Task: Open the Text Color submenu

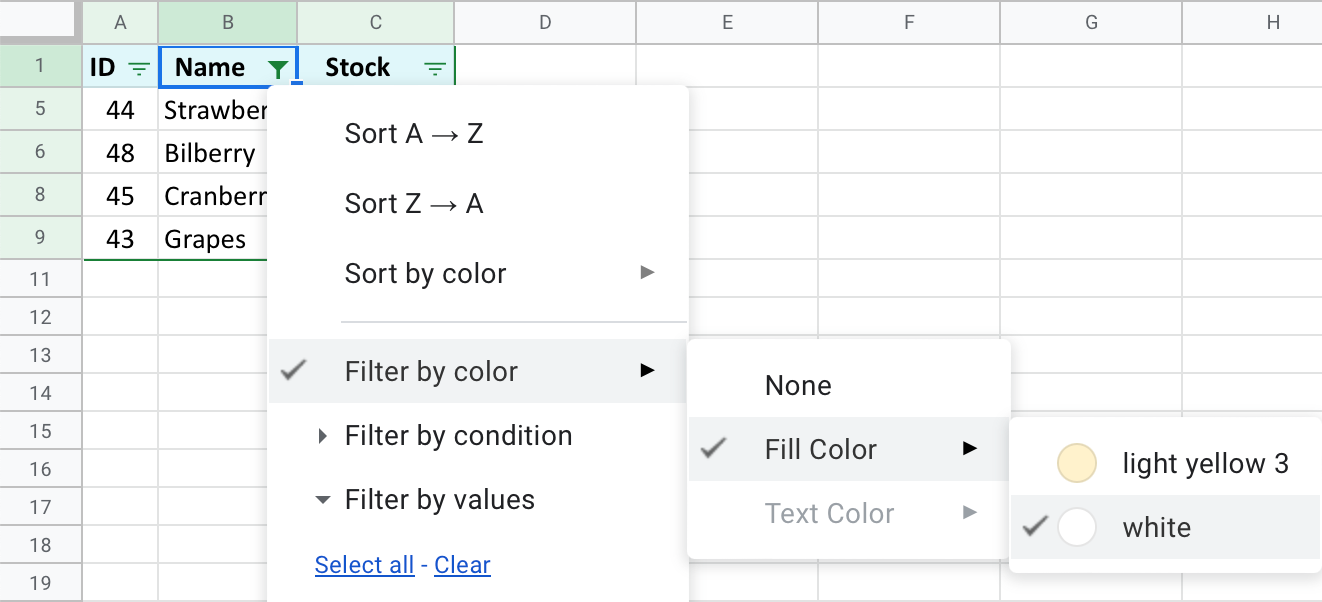Action: (829, 513)
